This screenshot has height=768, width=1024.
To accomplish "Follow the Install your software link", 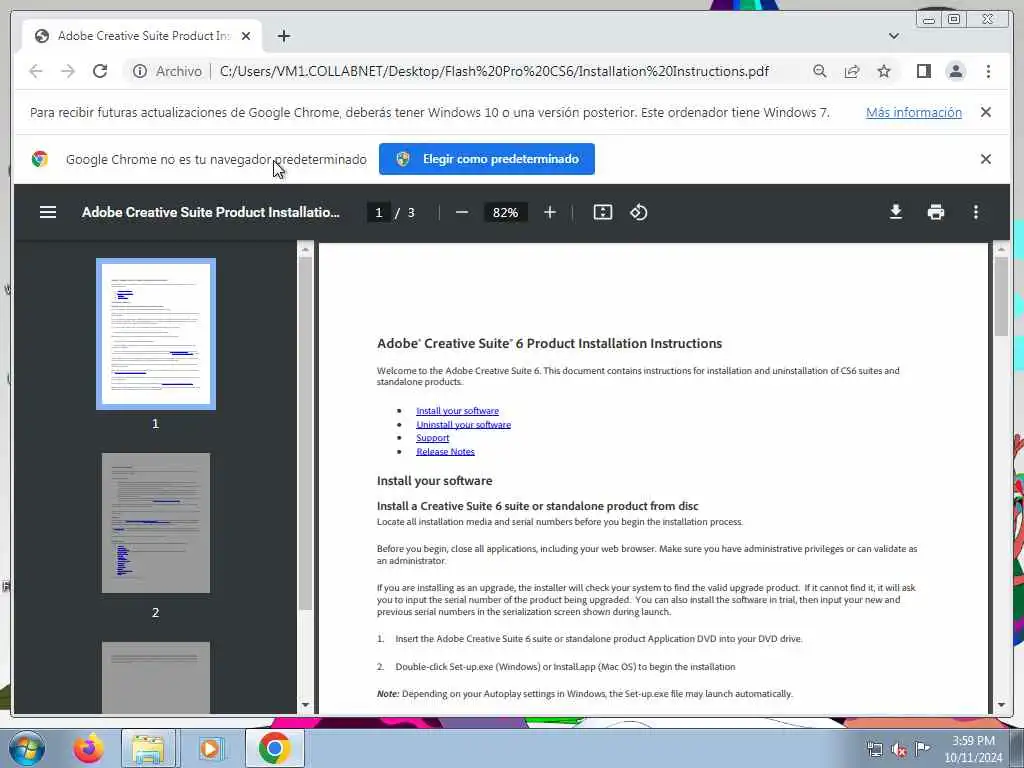I will [457, 411].
